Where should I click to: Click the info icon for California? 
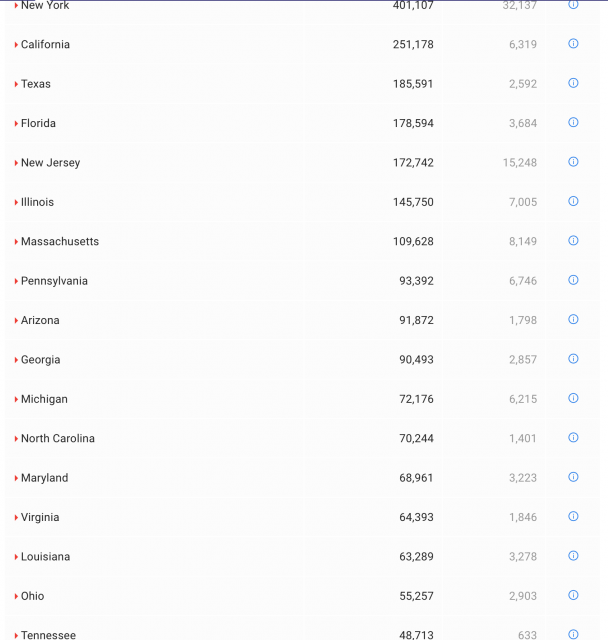[x=573, y=44]
